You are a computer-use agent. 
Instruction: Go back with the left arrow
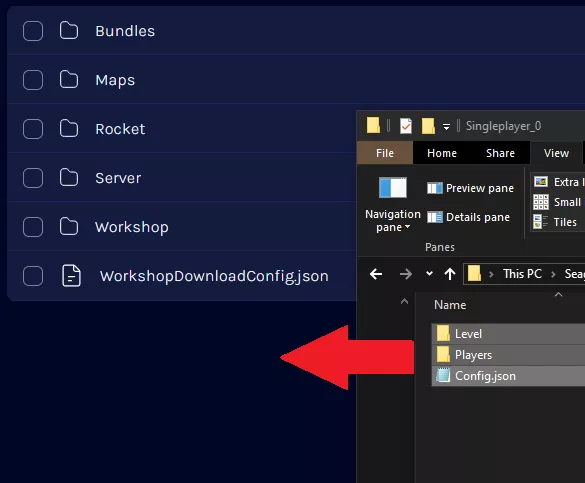pyautogui.click(x=376, y=274)
